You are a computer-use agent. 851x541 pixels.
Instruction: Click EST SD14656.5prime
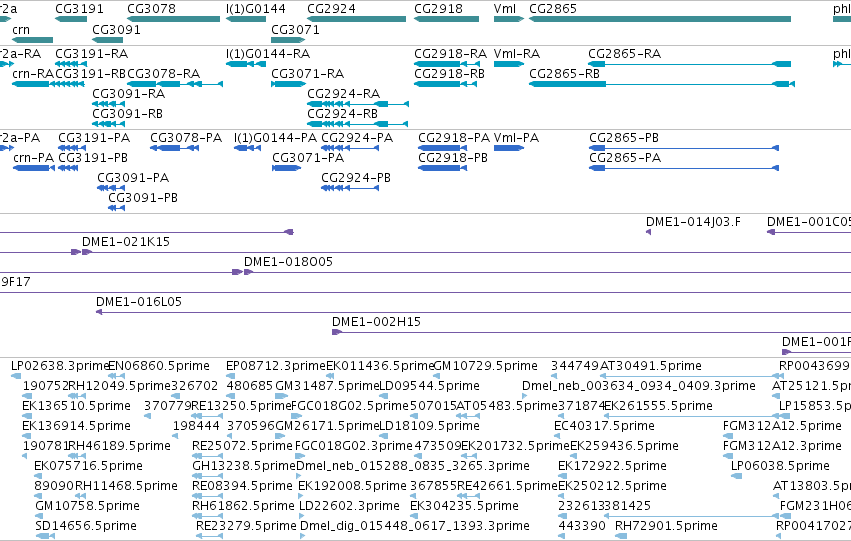tap(86, 526)
